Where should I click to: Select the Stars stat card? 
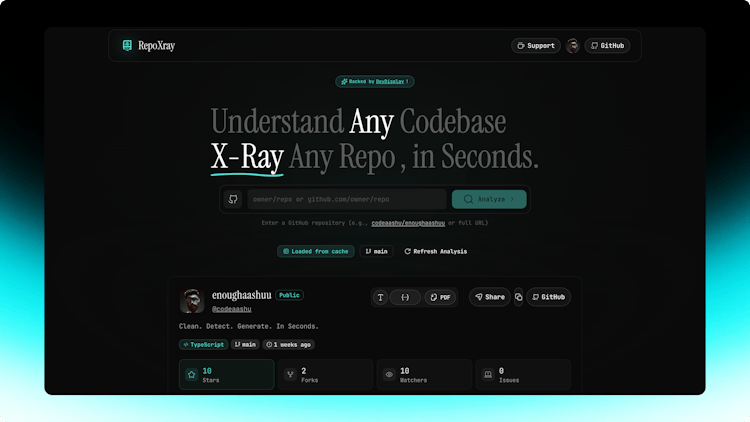[x=226, y=374]
